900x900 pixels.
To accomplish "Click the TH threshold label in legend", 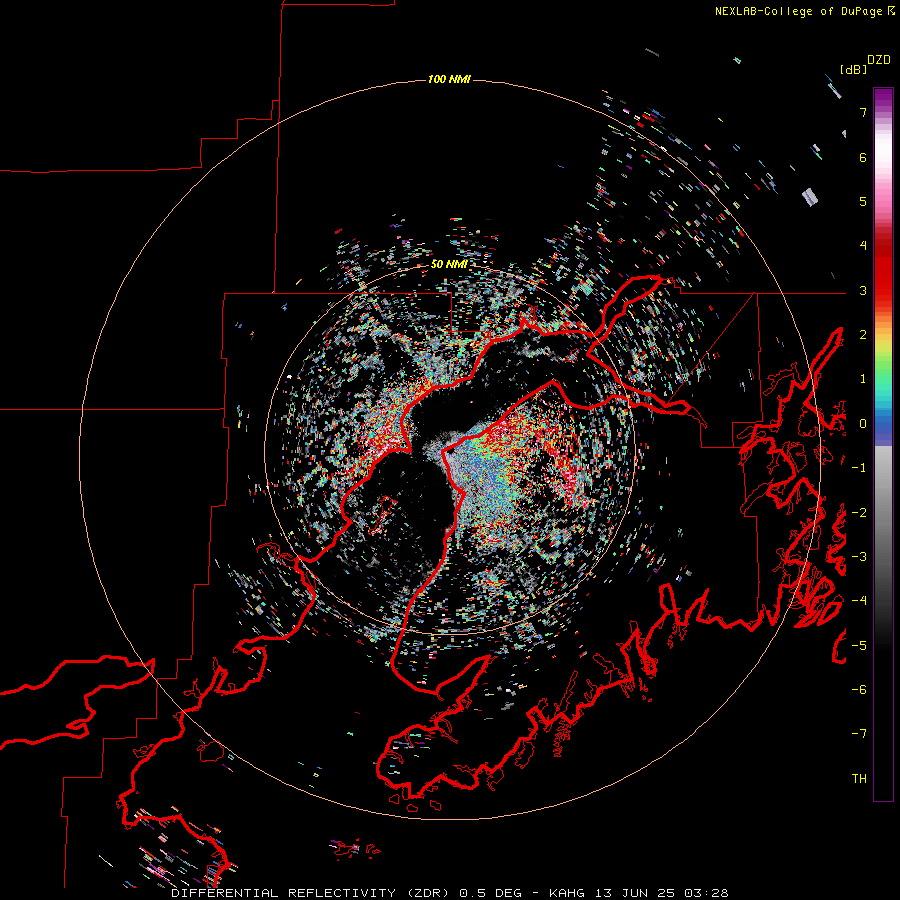I will coord(859,779).
